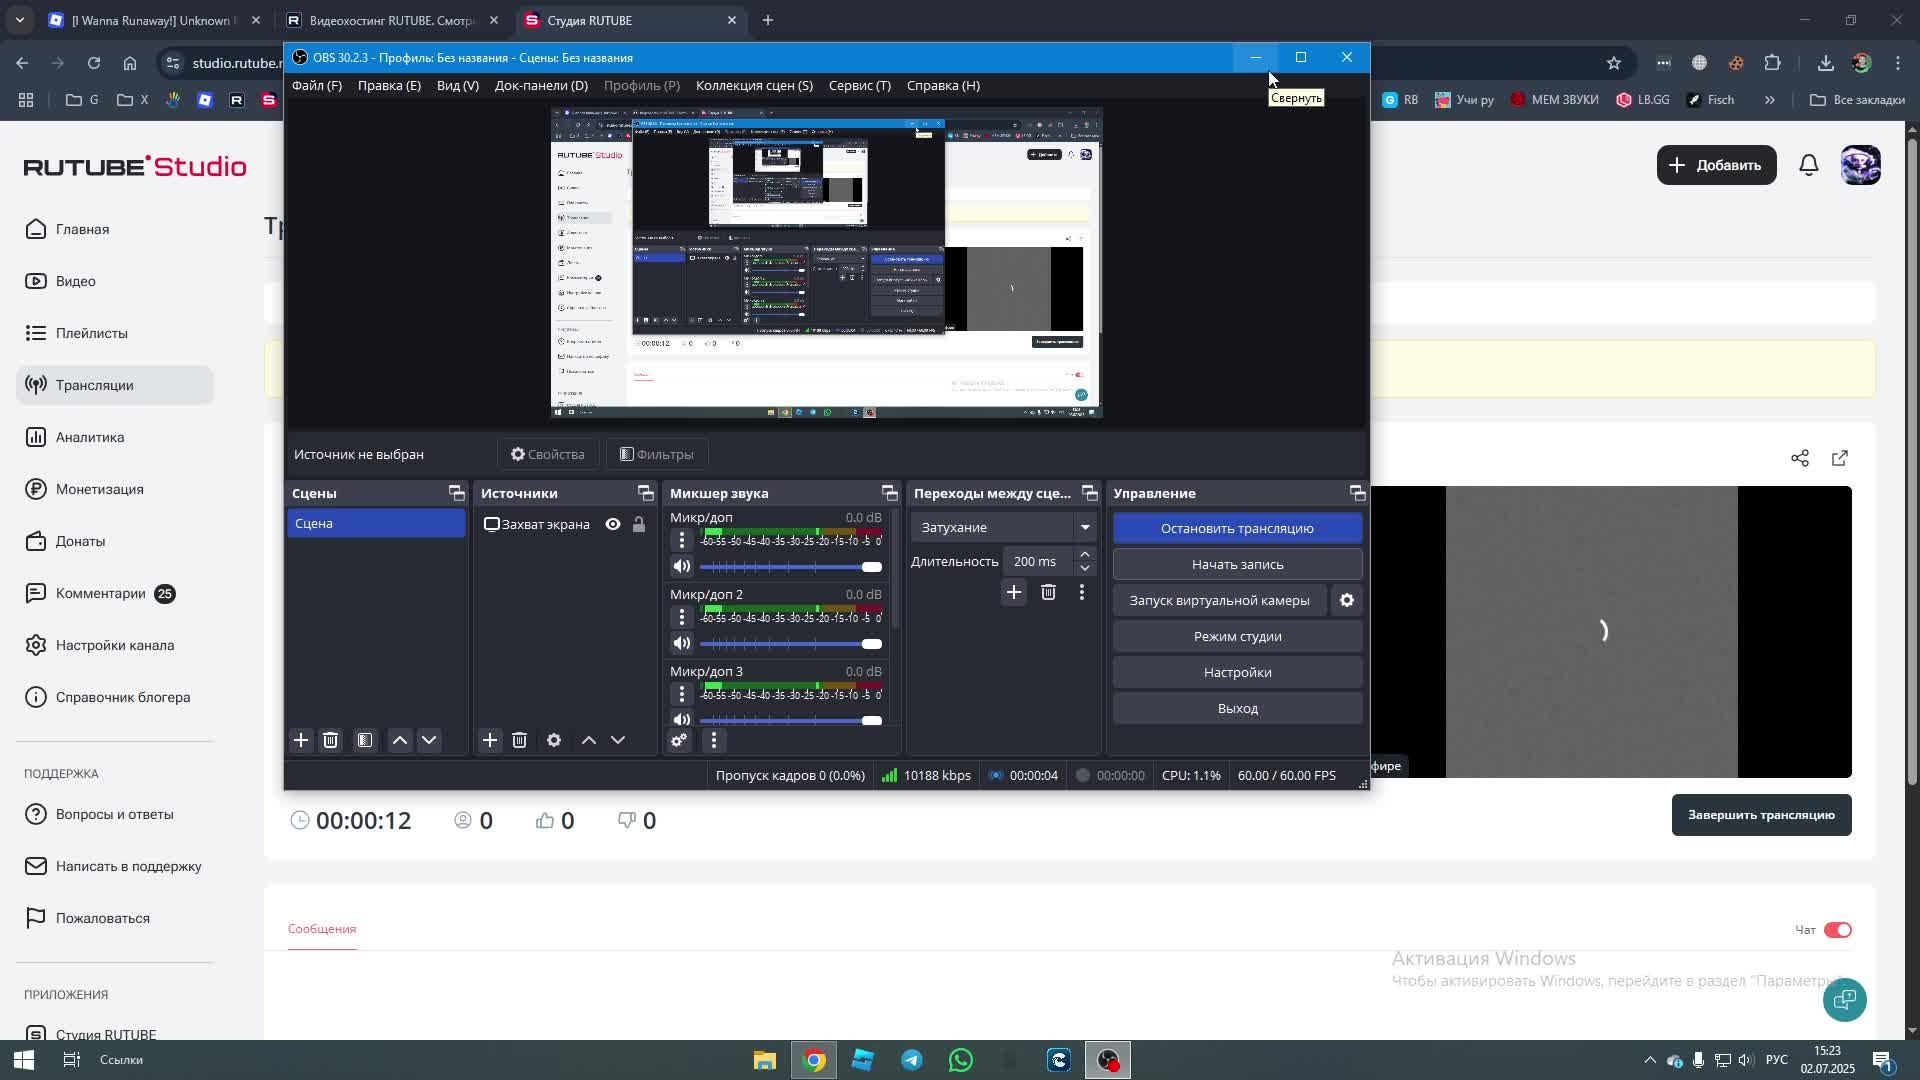Screen dimensions: 1920x1080
Task: Expand hidden bookmarks chevron in Chrome
Action: (1770, 100)
